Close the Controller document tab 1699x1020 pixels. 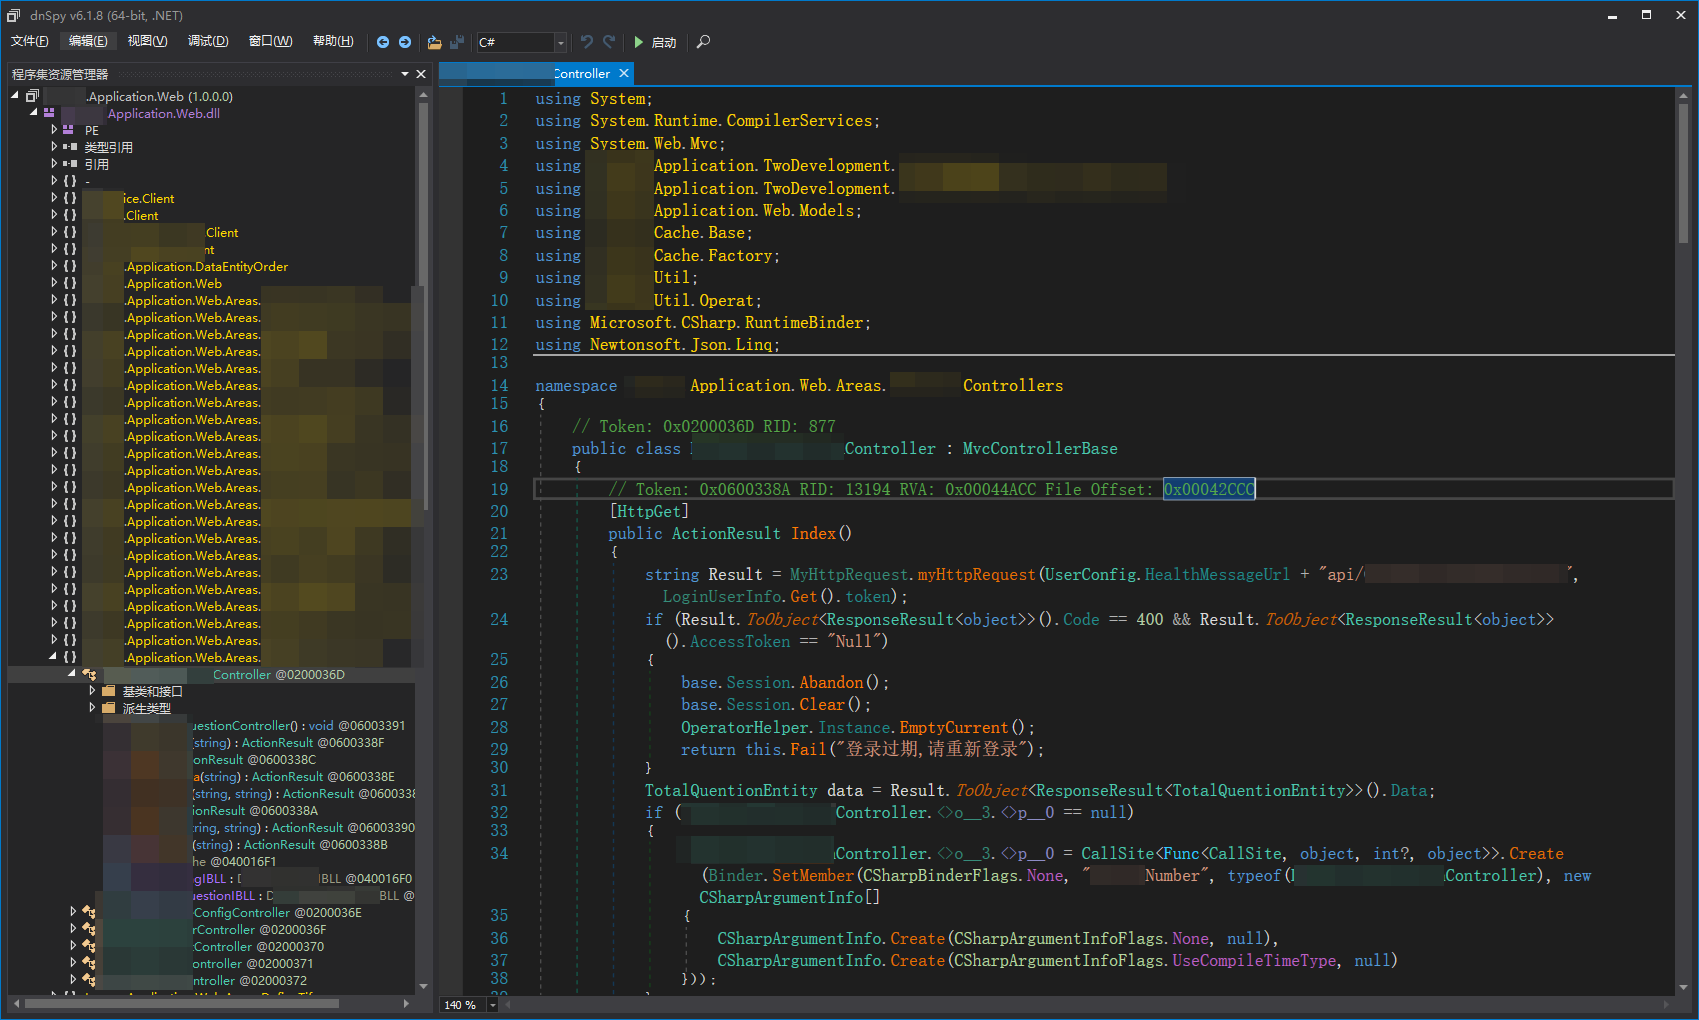click(624, 73)
